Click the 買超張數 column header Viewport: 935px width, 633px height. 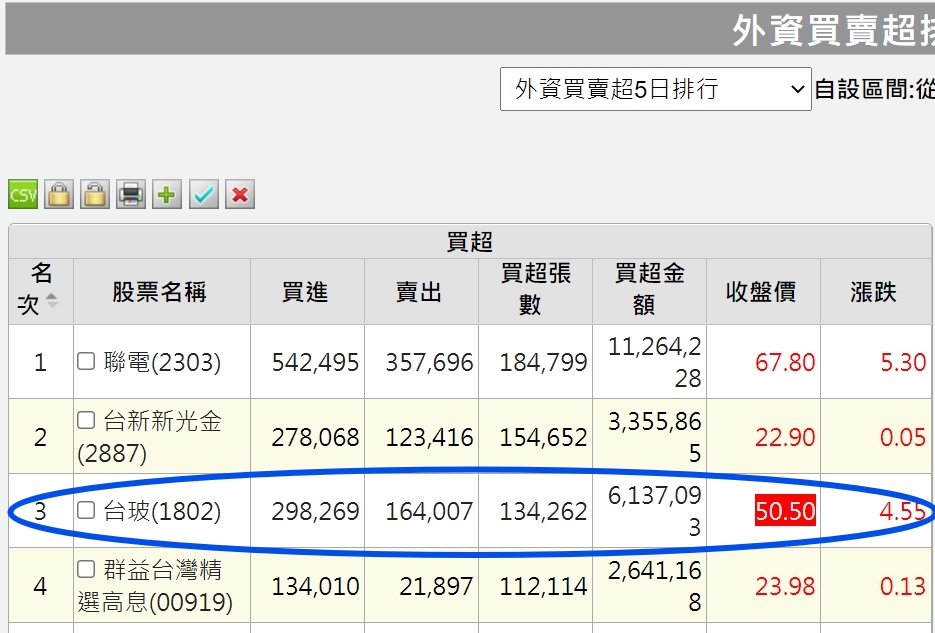point(535,290)
